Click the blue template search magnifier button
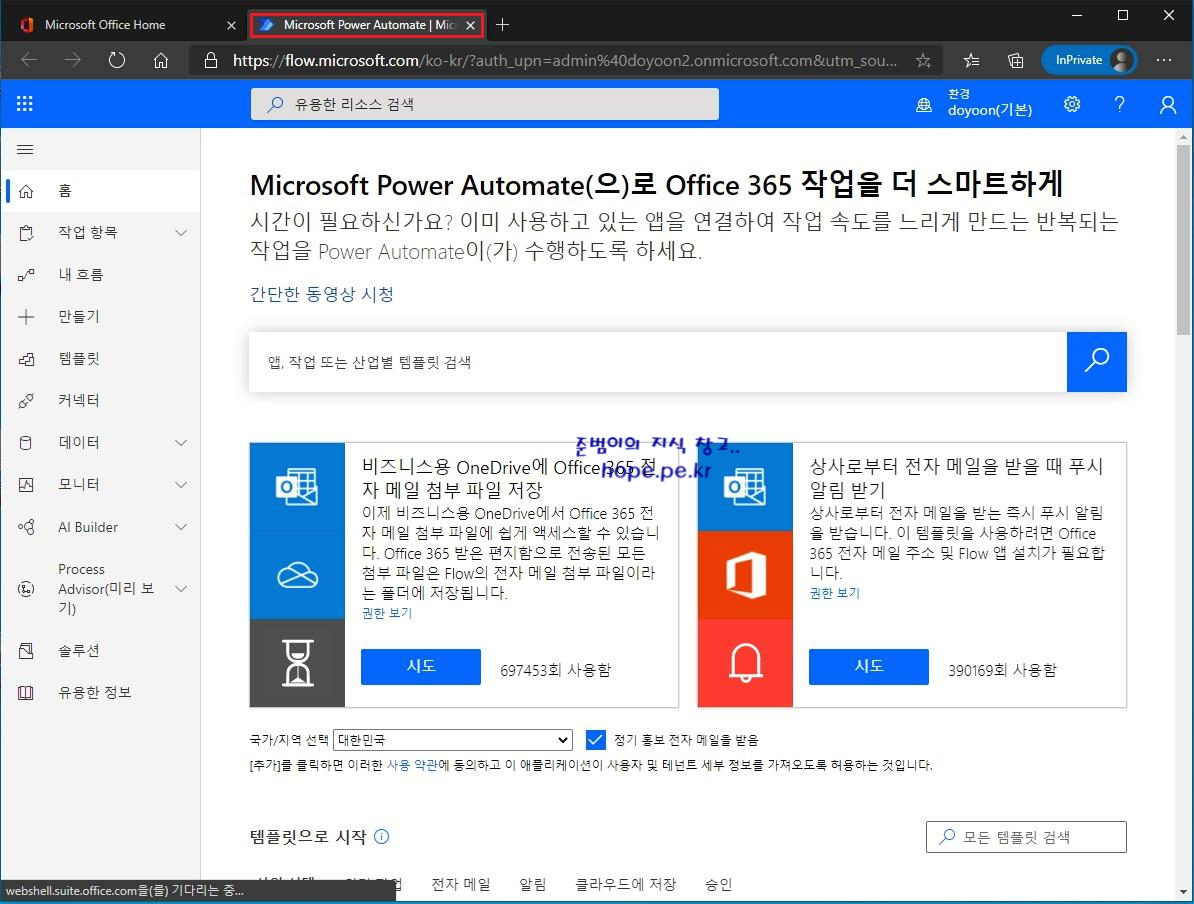1194x904 pixels. pyautogui.click(x=1097, y=362)
